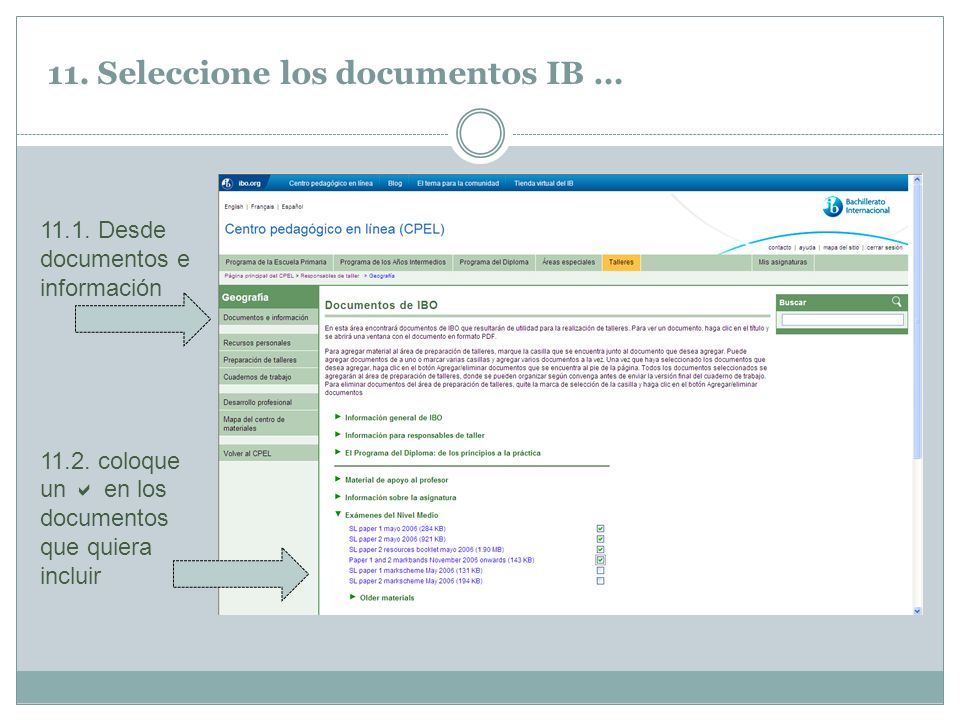Click Centro pedagógico en línea top link
The height and width of the screenshot is (720, 960).
point(331,183)
